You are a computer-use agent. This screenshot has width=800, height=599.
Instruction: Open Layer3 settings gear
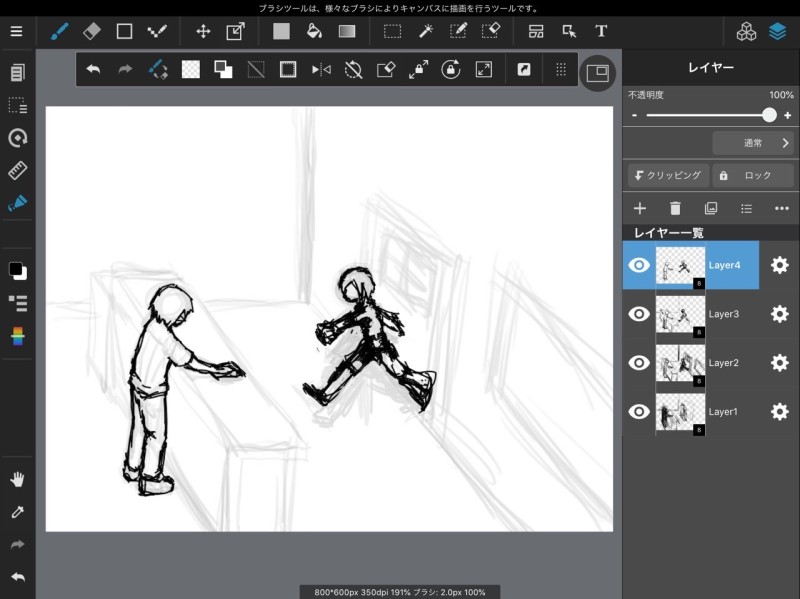click(780, 314)
